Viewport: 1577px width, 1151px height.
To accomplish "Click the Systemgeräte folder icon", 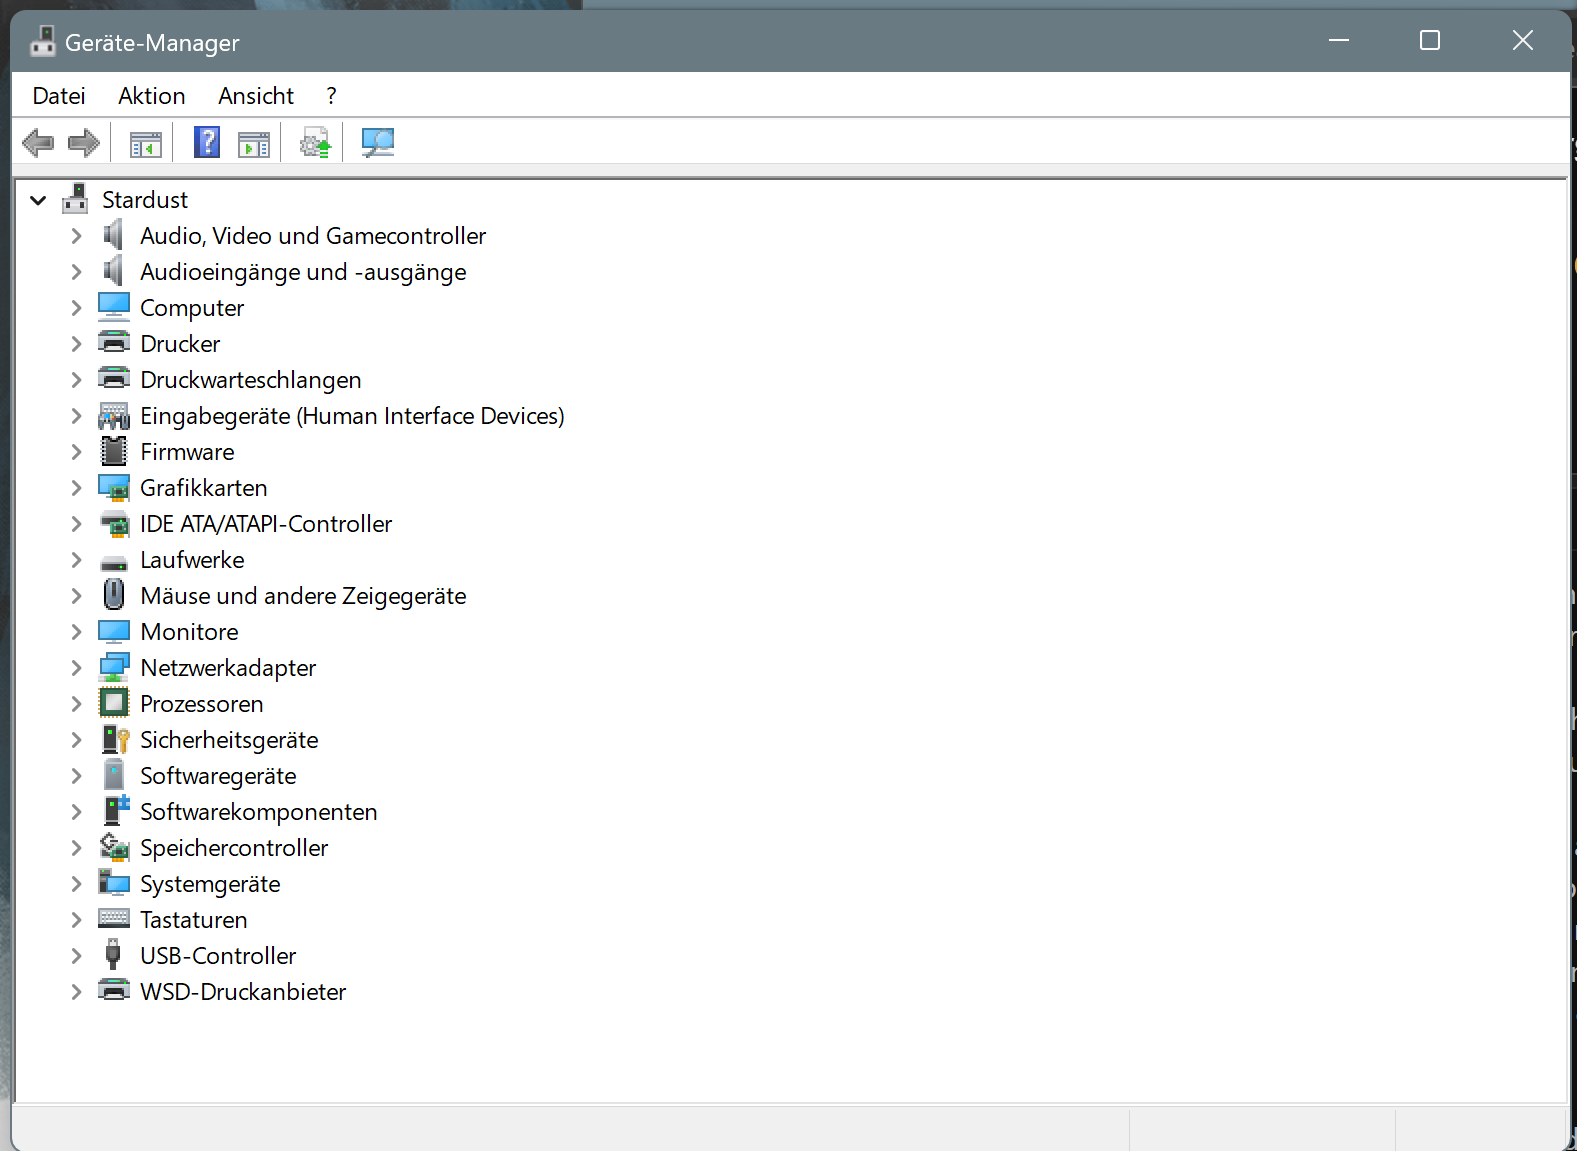I will pos(114,882).
